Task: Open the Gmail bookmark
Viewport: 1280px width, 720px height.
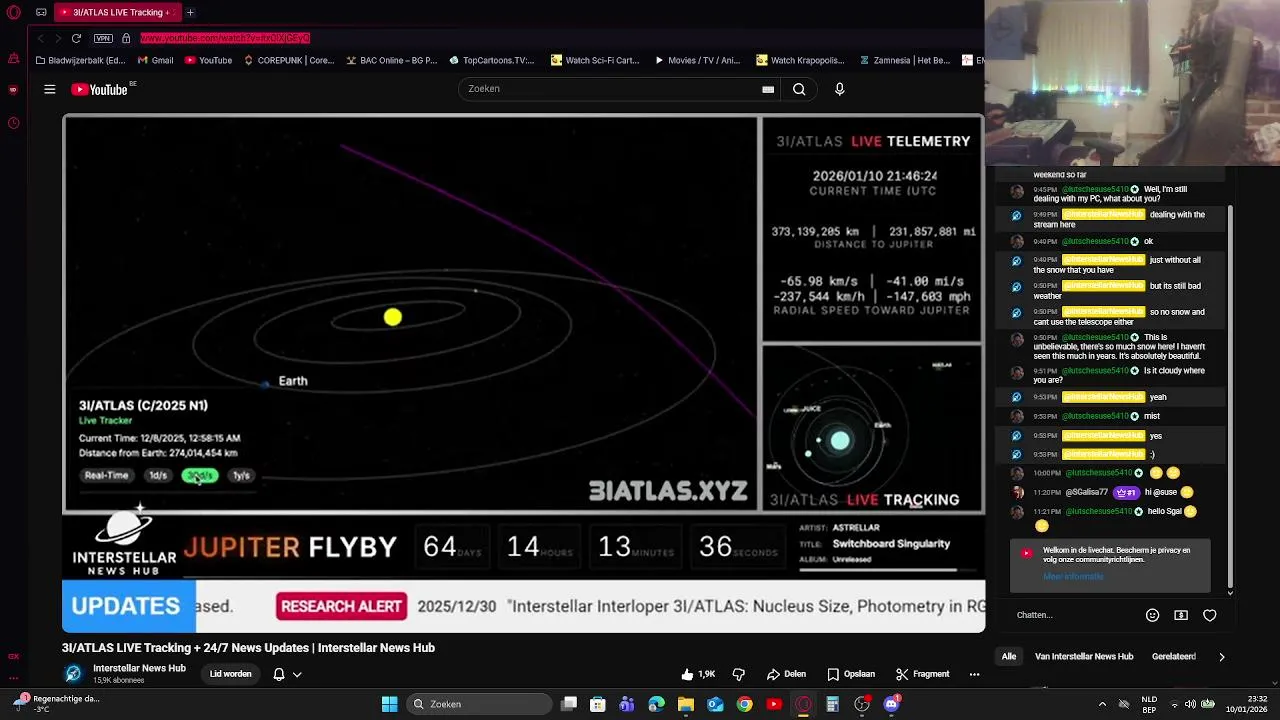Action: pos(154,60)
